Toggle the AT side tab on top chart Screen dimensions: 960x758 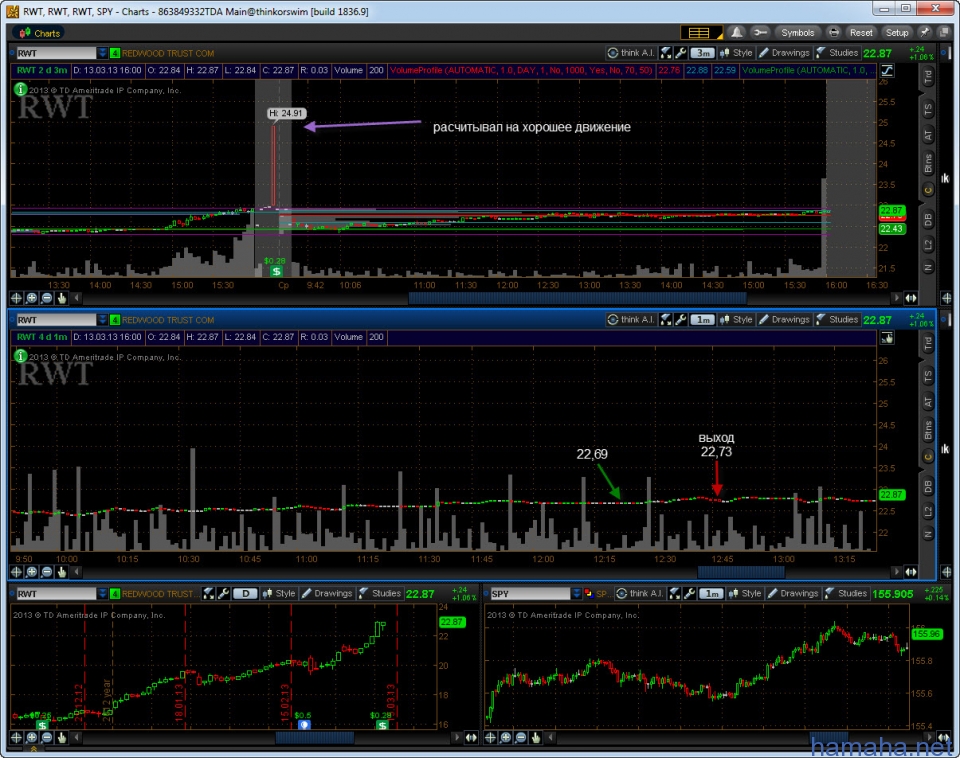[928, 136]
